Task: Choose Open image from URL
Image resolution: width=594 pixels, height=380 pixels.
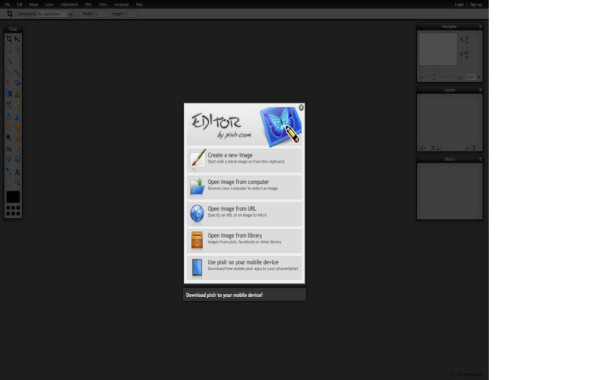Action: tap(245, 213)
